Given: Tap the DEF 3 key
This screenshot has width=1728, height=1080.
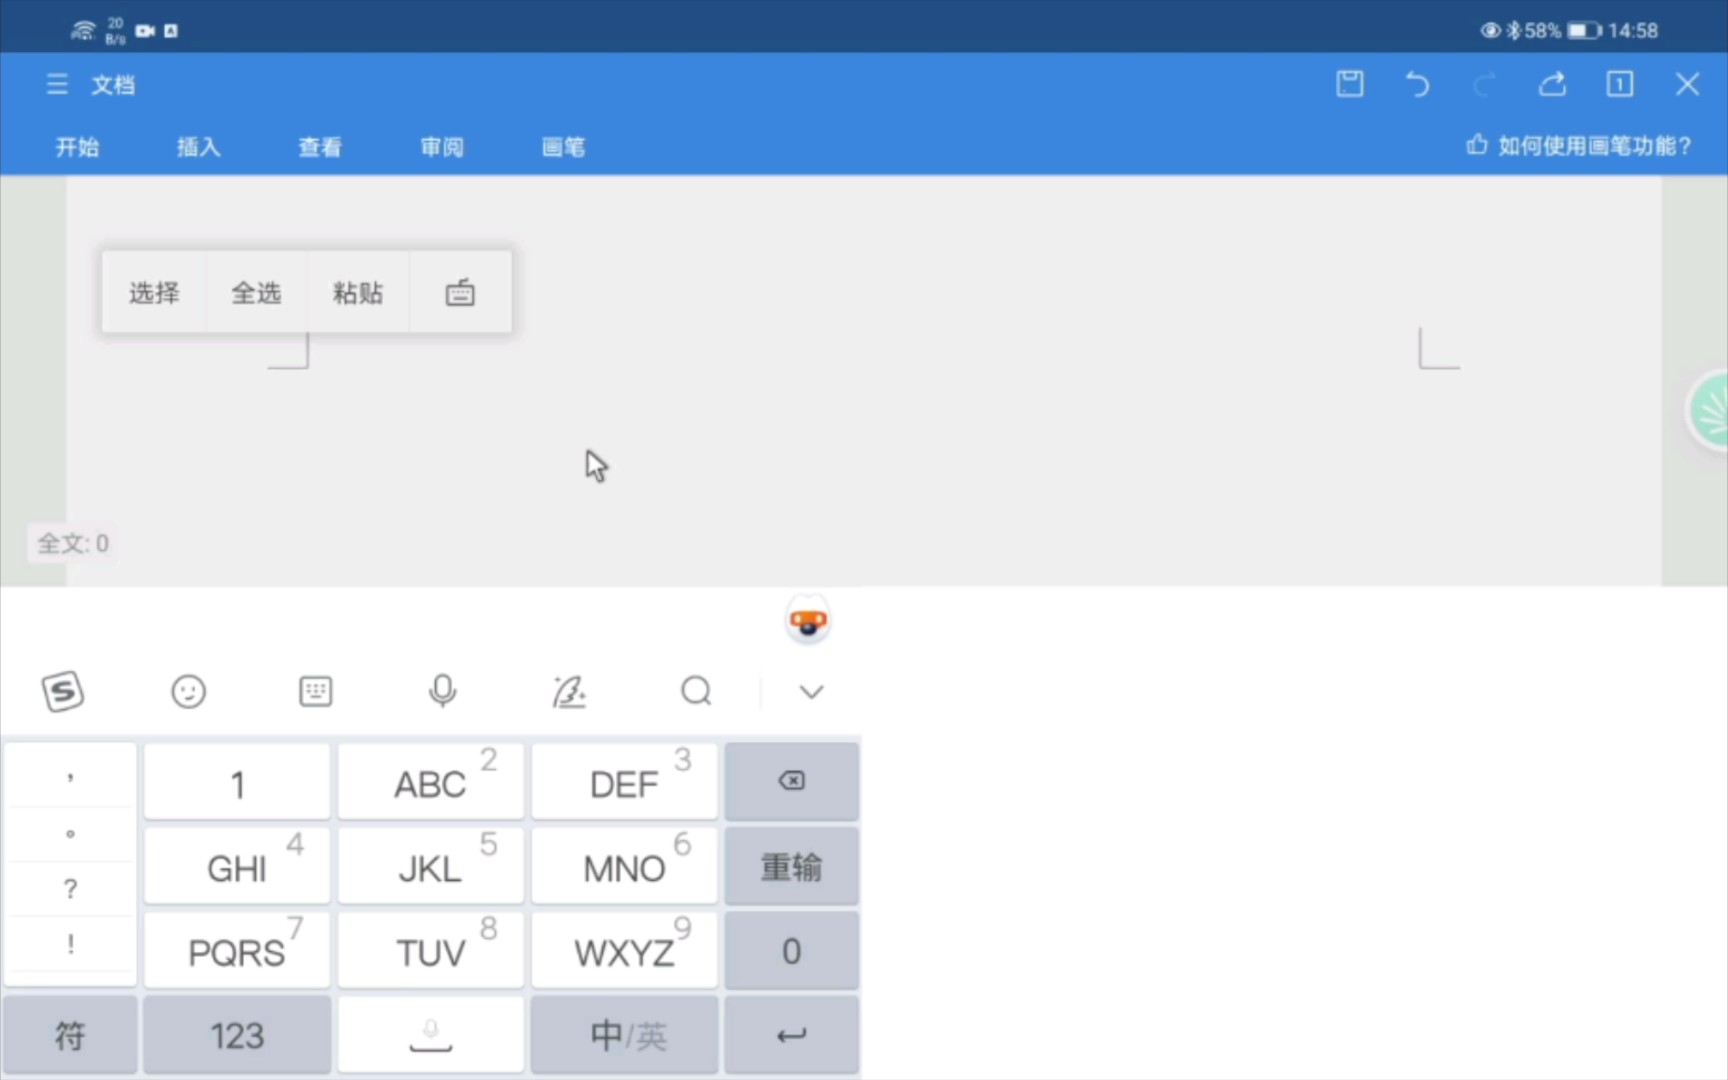Looking at the screenshot, I should point(625,781).
